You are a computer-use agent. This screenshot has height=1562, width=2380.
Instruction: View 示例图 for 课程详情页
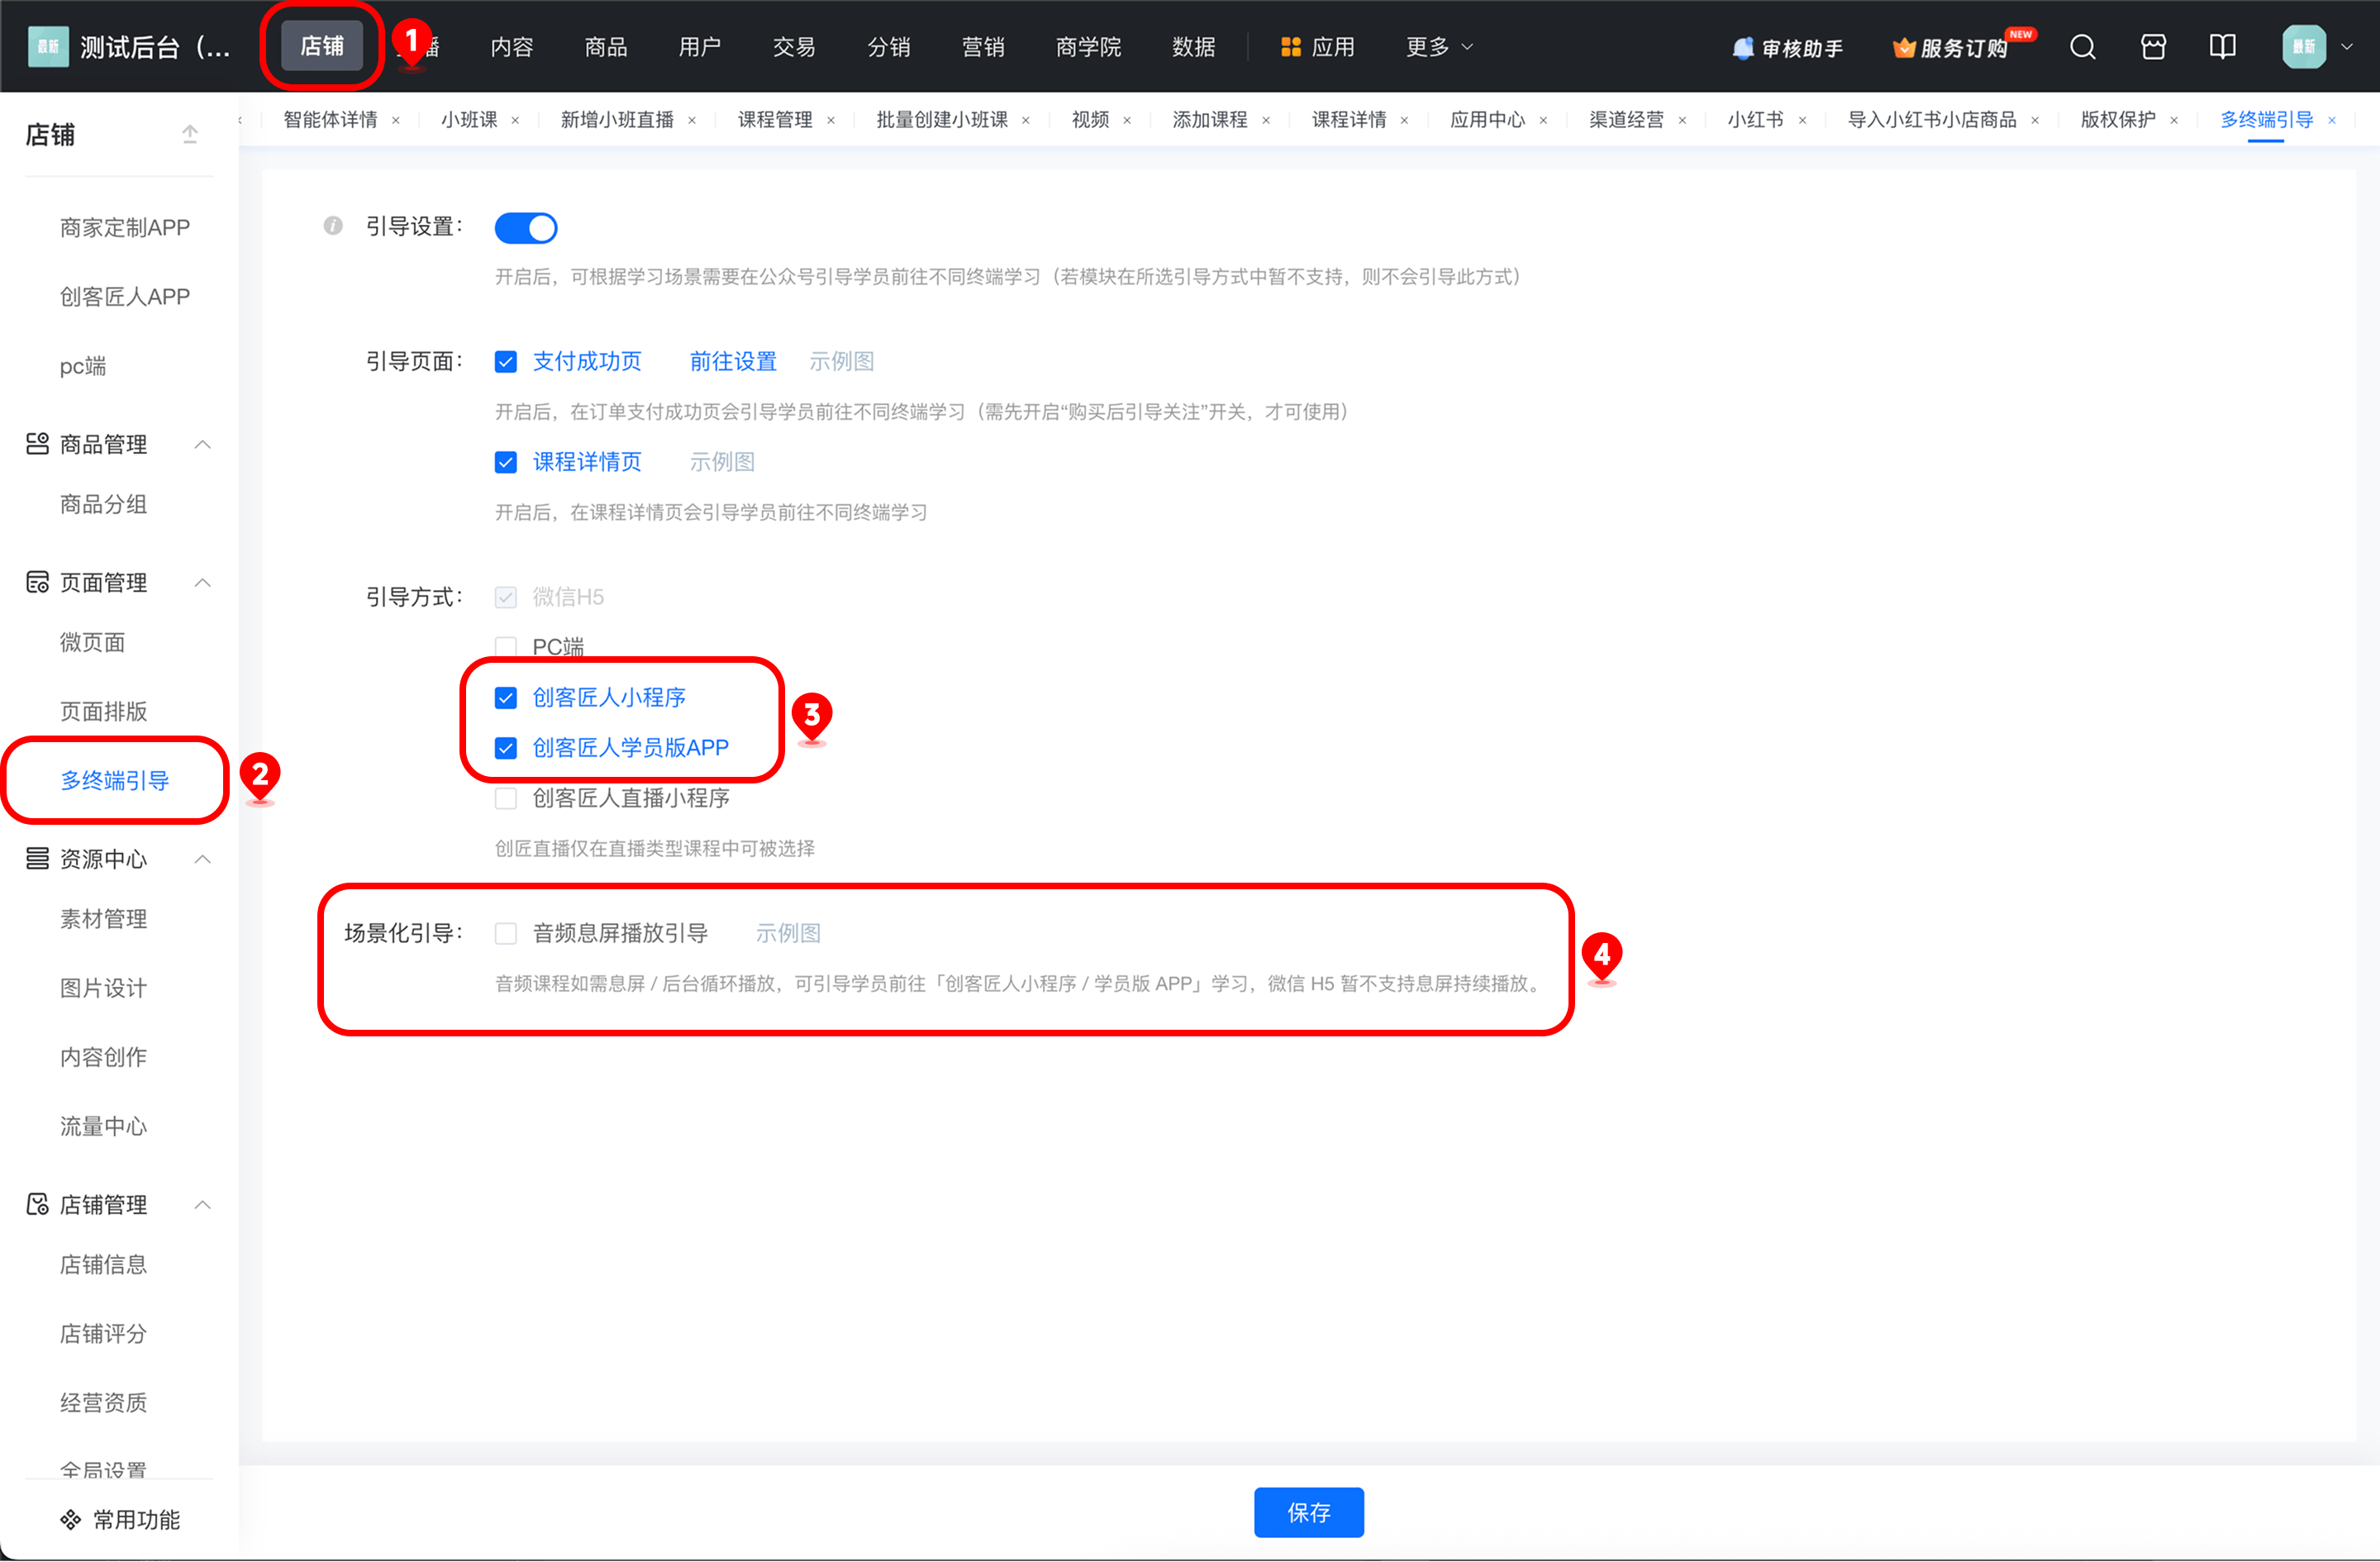(722, 462)
